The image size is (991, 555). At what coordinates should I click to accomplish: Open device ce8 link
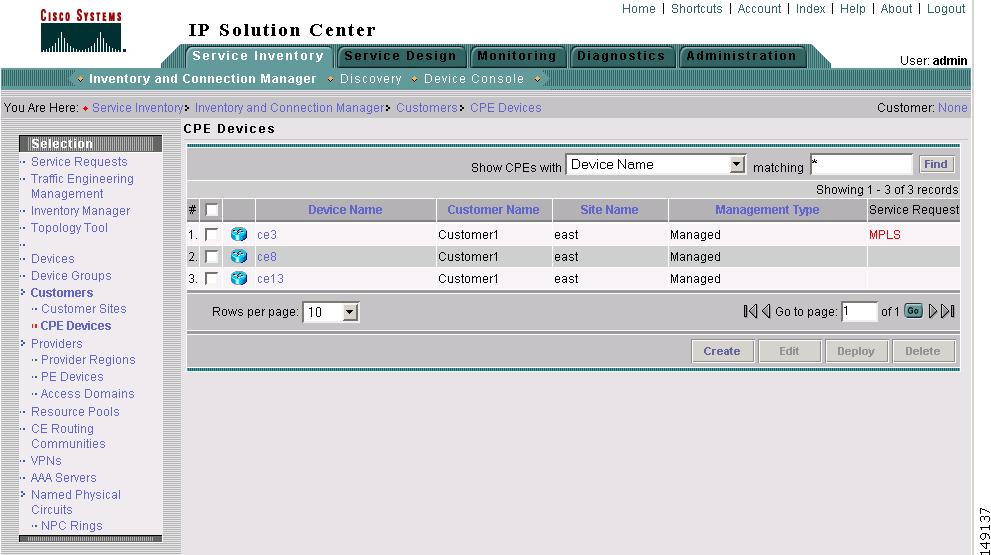[x=267, y=257]
